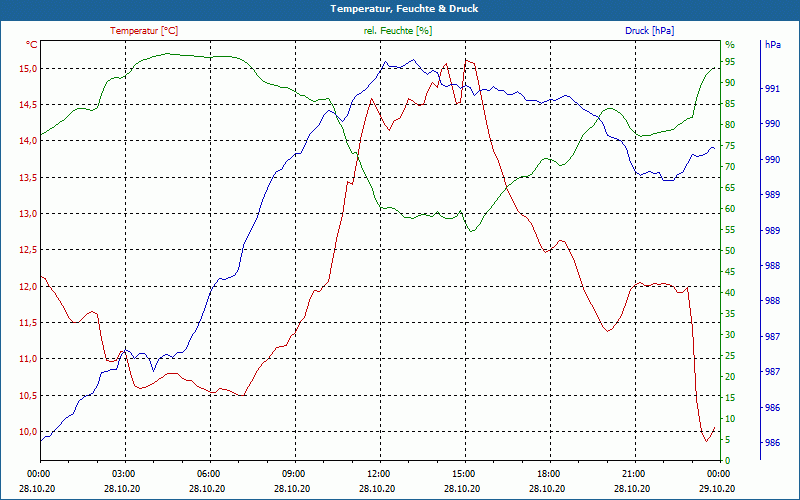Click the green '50' humidity axis value
The image size is (800, 500).
click(730, 251)
